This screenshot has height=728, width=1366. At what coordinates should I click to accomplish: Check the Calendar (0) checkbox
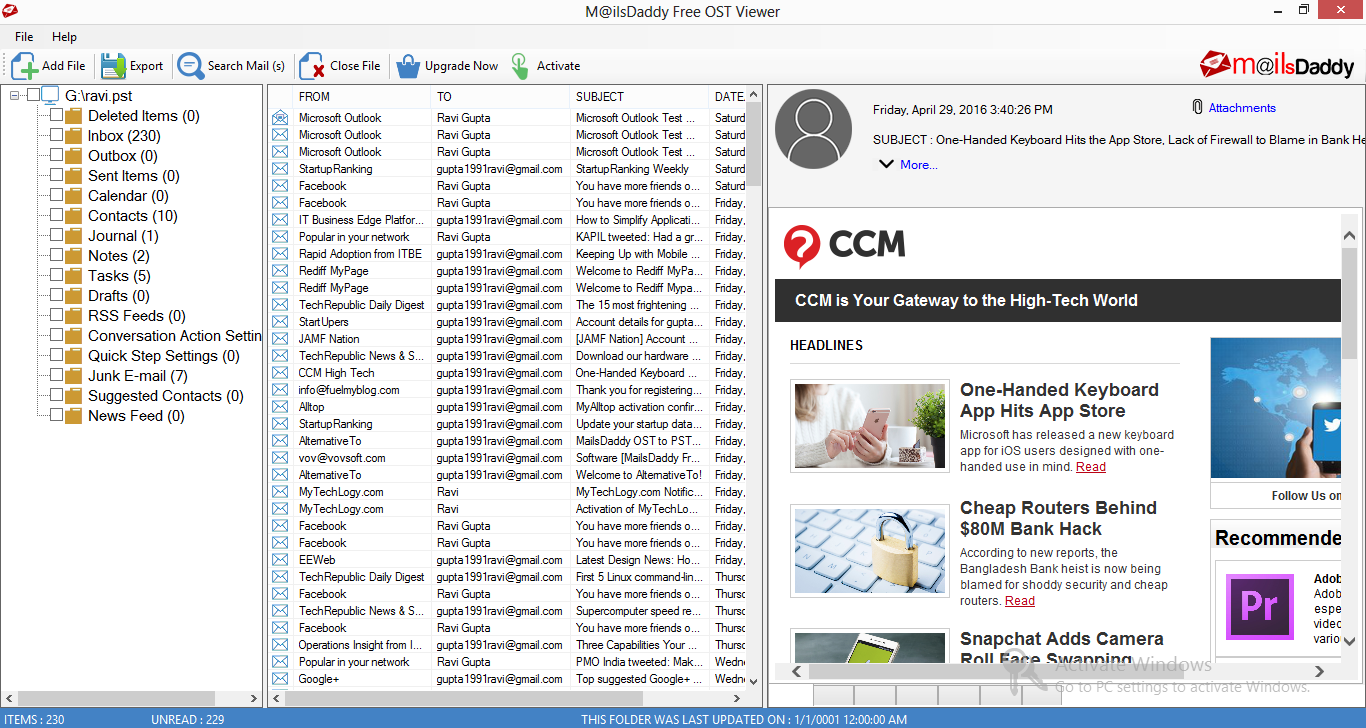click(56, 196)
